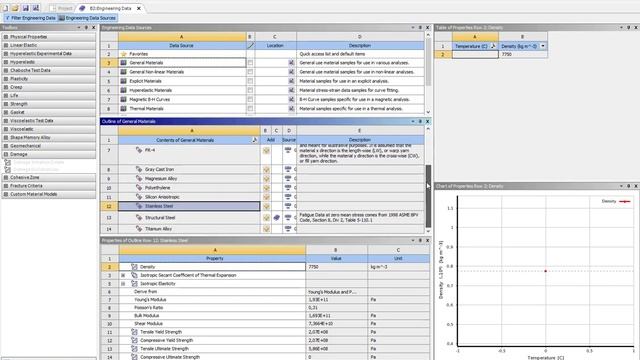Viewport: 640px width, 360px height.
Task: Tick edit checkbox for Thermal Materials
Action: 250,109
